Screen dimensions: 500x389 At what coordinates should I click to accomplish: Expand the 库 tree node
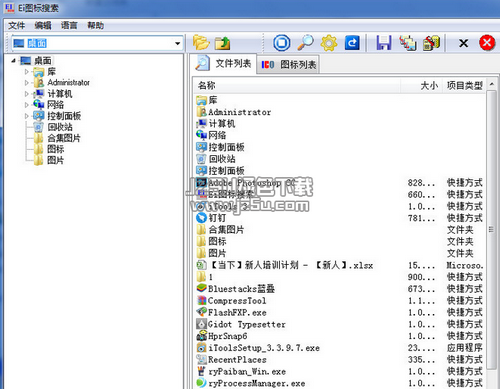pyautogui.click(x=27, y=72)
